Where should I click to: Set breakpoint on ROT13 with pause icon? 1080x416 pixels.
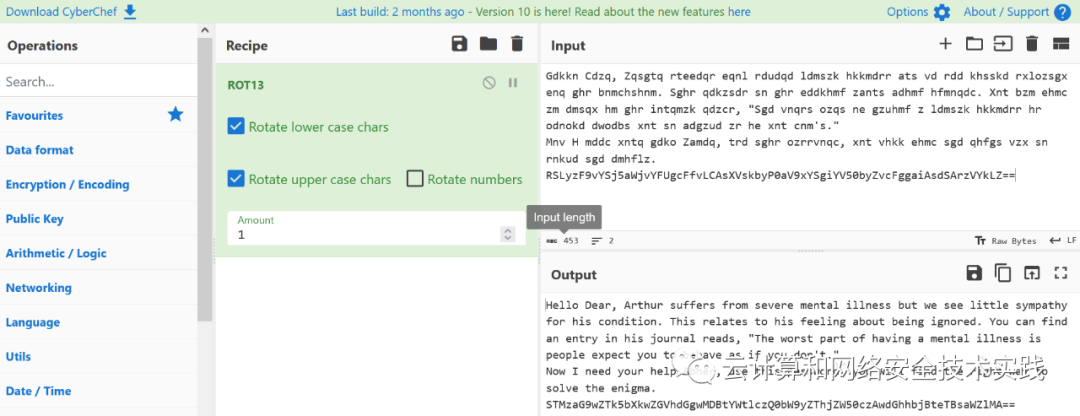click(x=513, y=83)
